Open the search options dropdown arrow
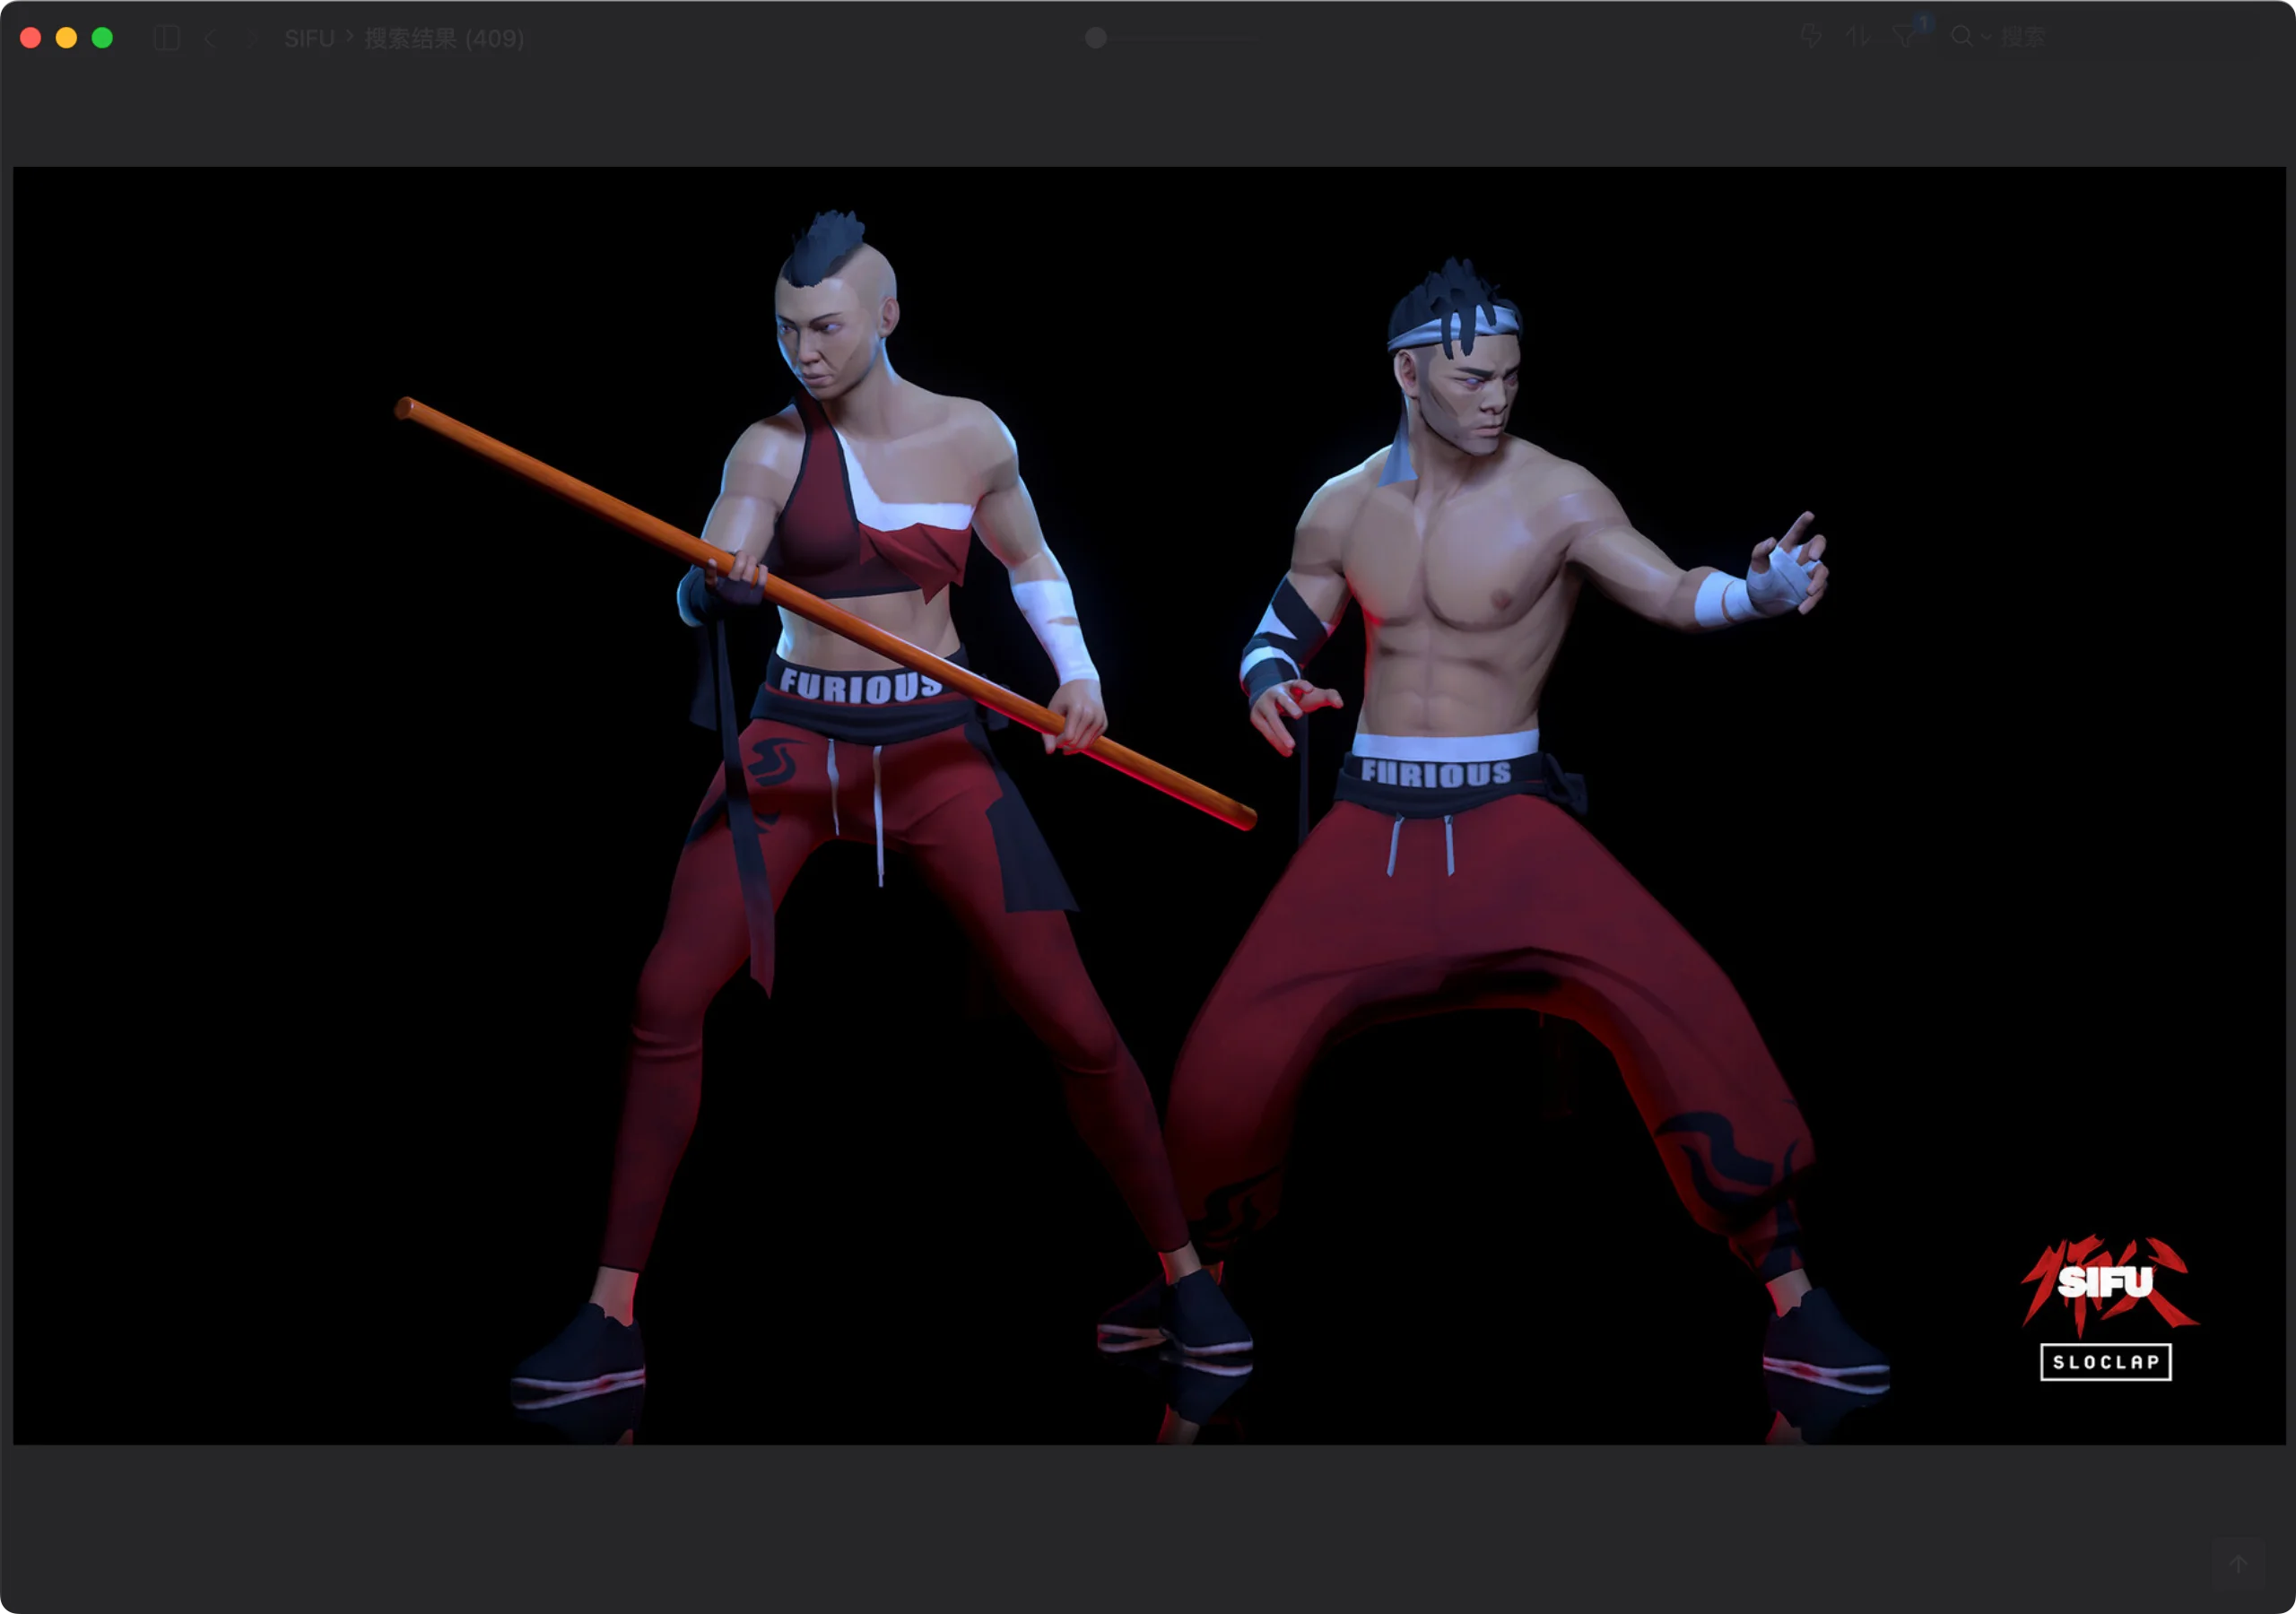This screenshot has width=2296, height=1614. pos(1986,37)
